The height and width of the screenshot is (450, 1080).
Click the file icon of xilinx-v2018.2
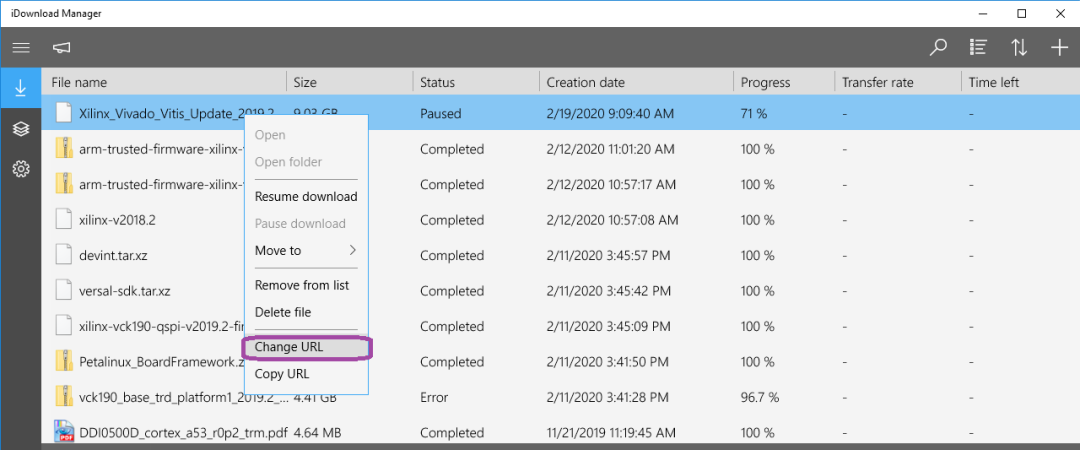point(63,220)
